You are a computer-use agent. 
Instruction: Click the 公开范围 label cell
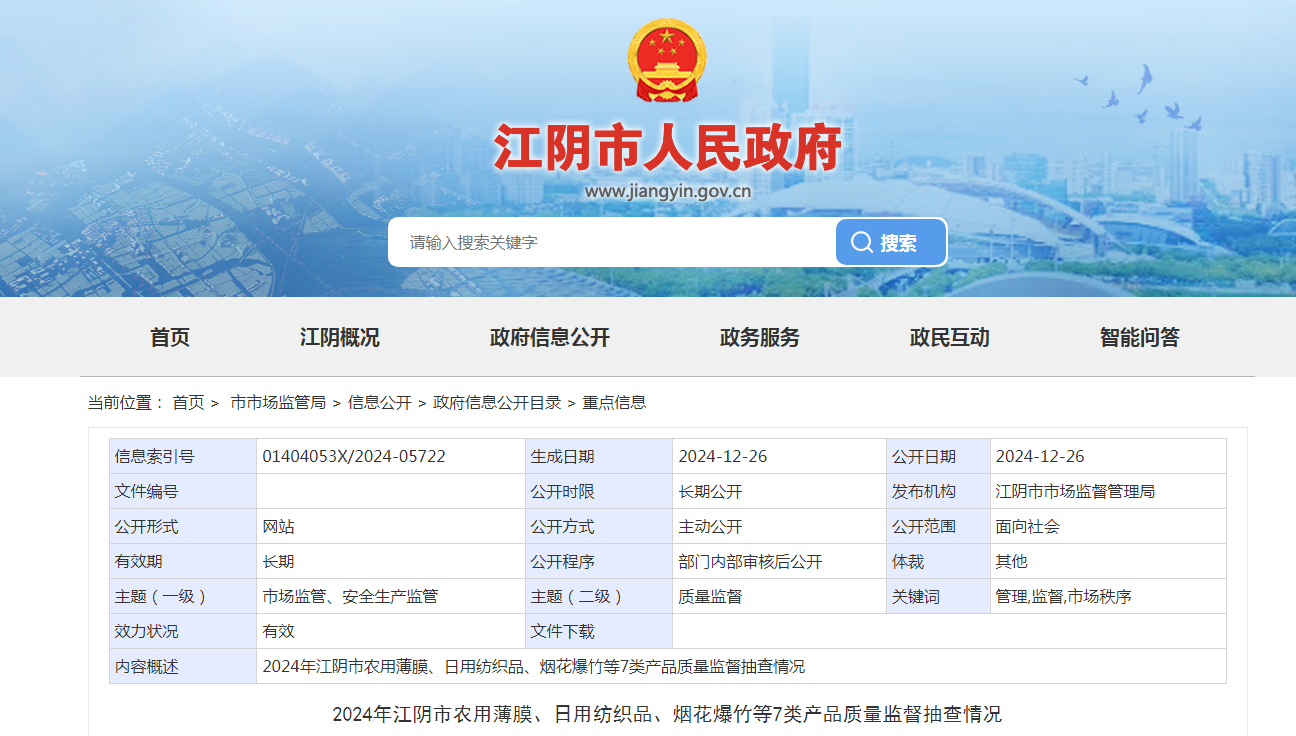pos(938,526)
